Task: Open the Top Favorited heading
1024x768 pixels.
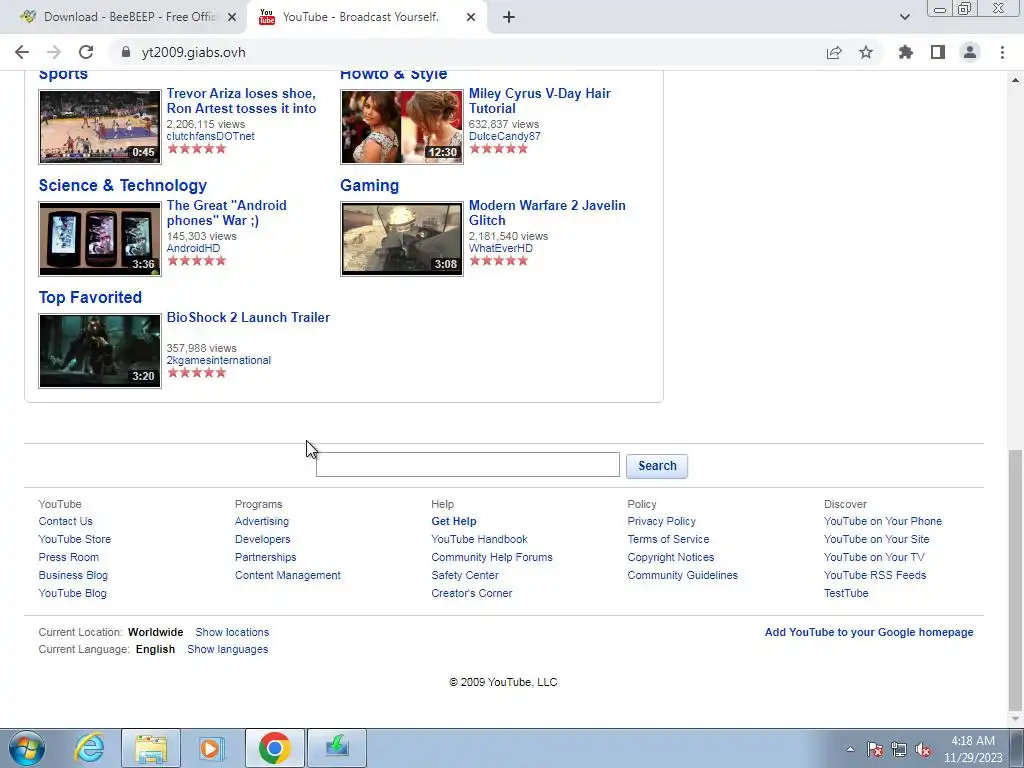Action: 90,297
